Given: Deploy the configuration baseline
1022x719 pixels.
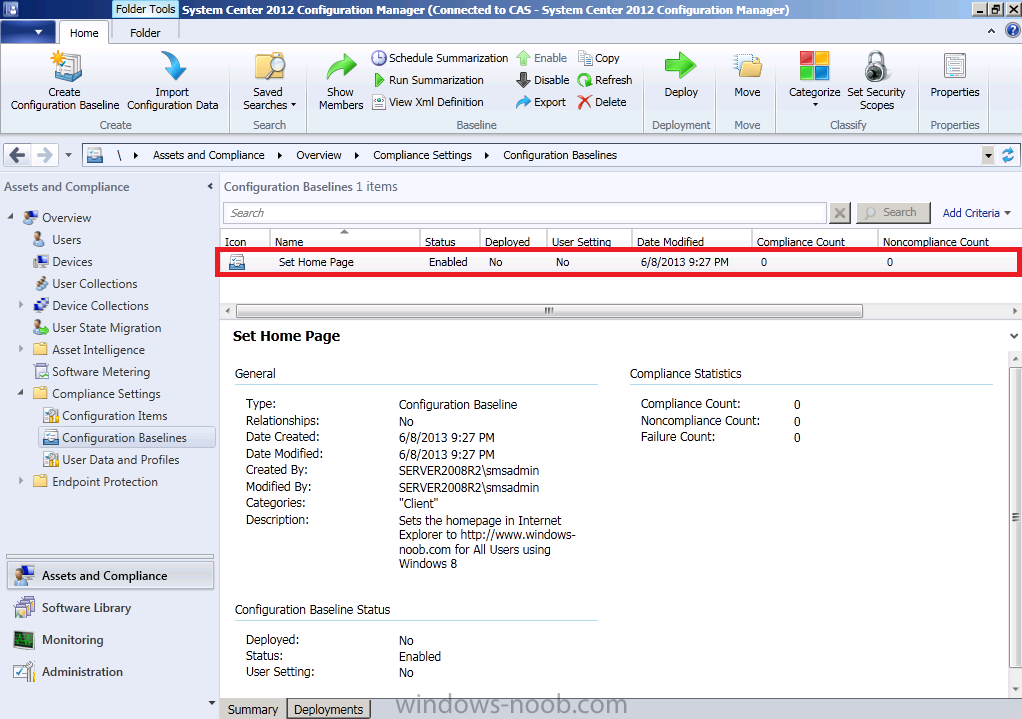Looking at the screenshot, I should 681,74.
